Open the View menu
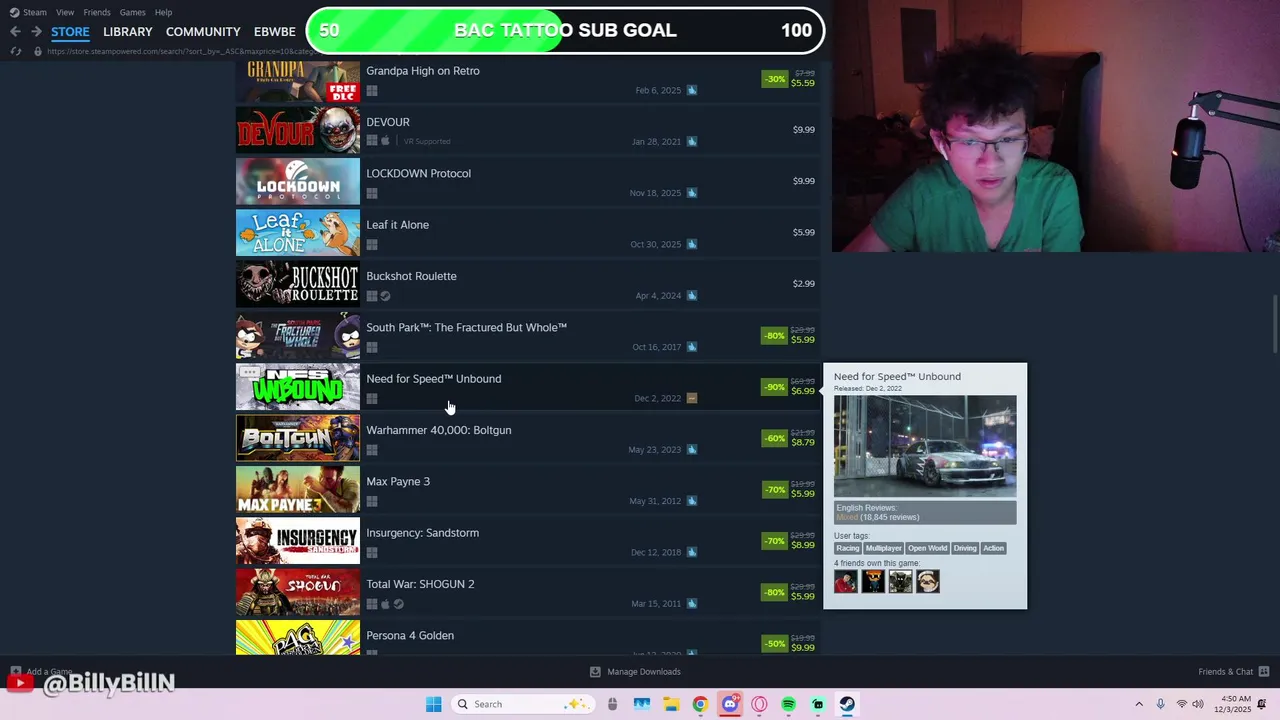 [x=65, y=12]
